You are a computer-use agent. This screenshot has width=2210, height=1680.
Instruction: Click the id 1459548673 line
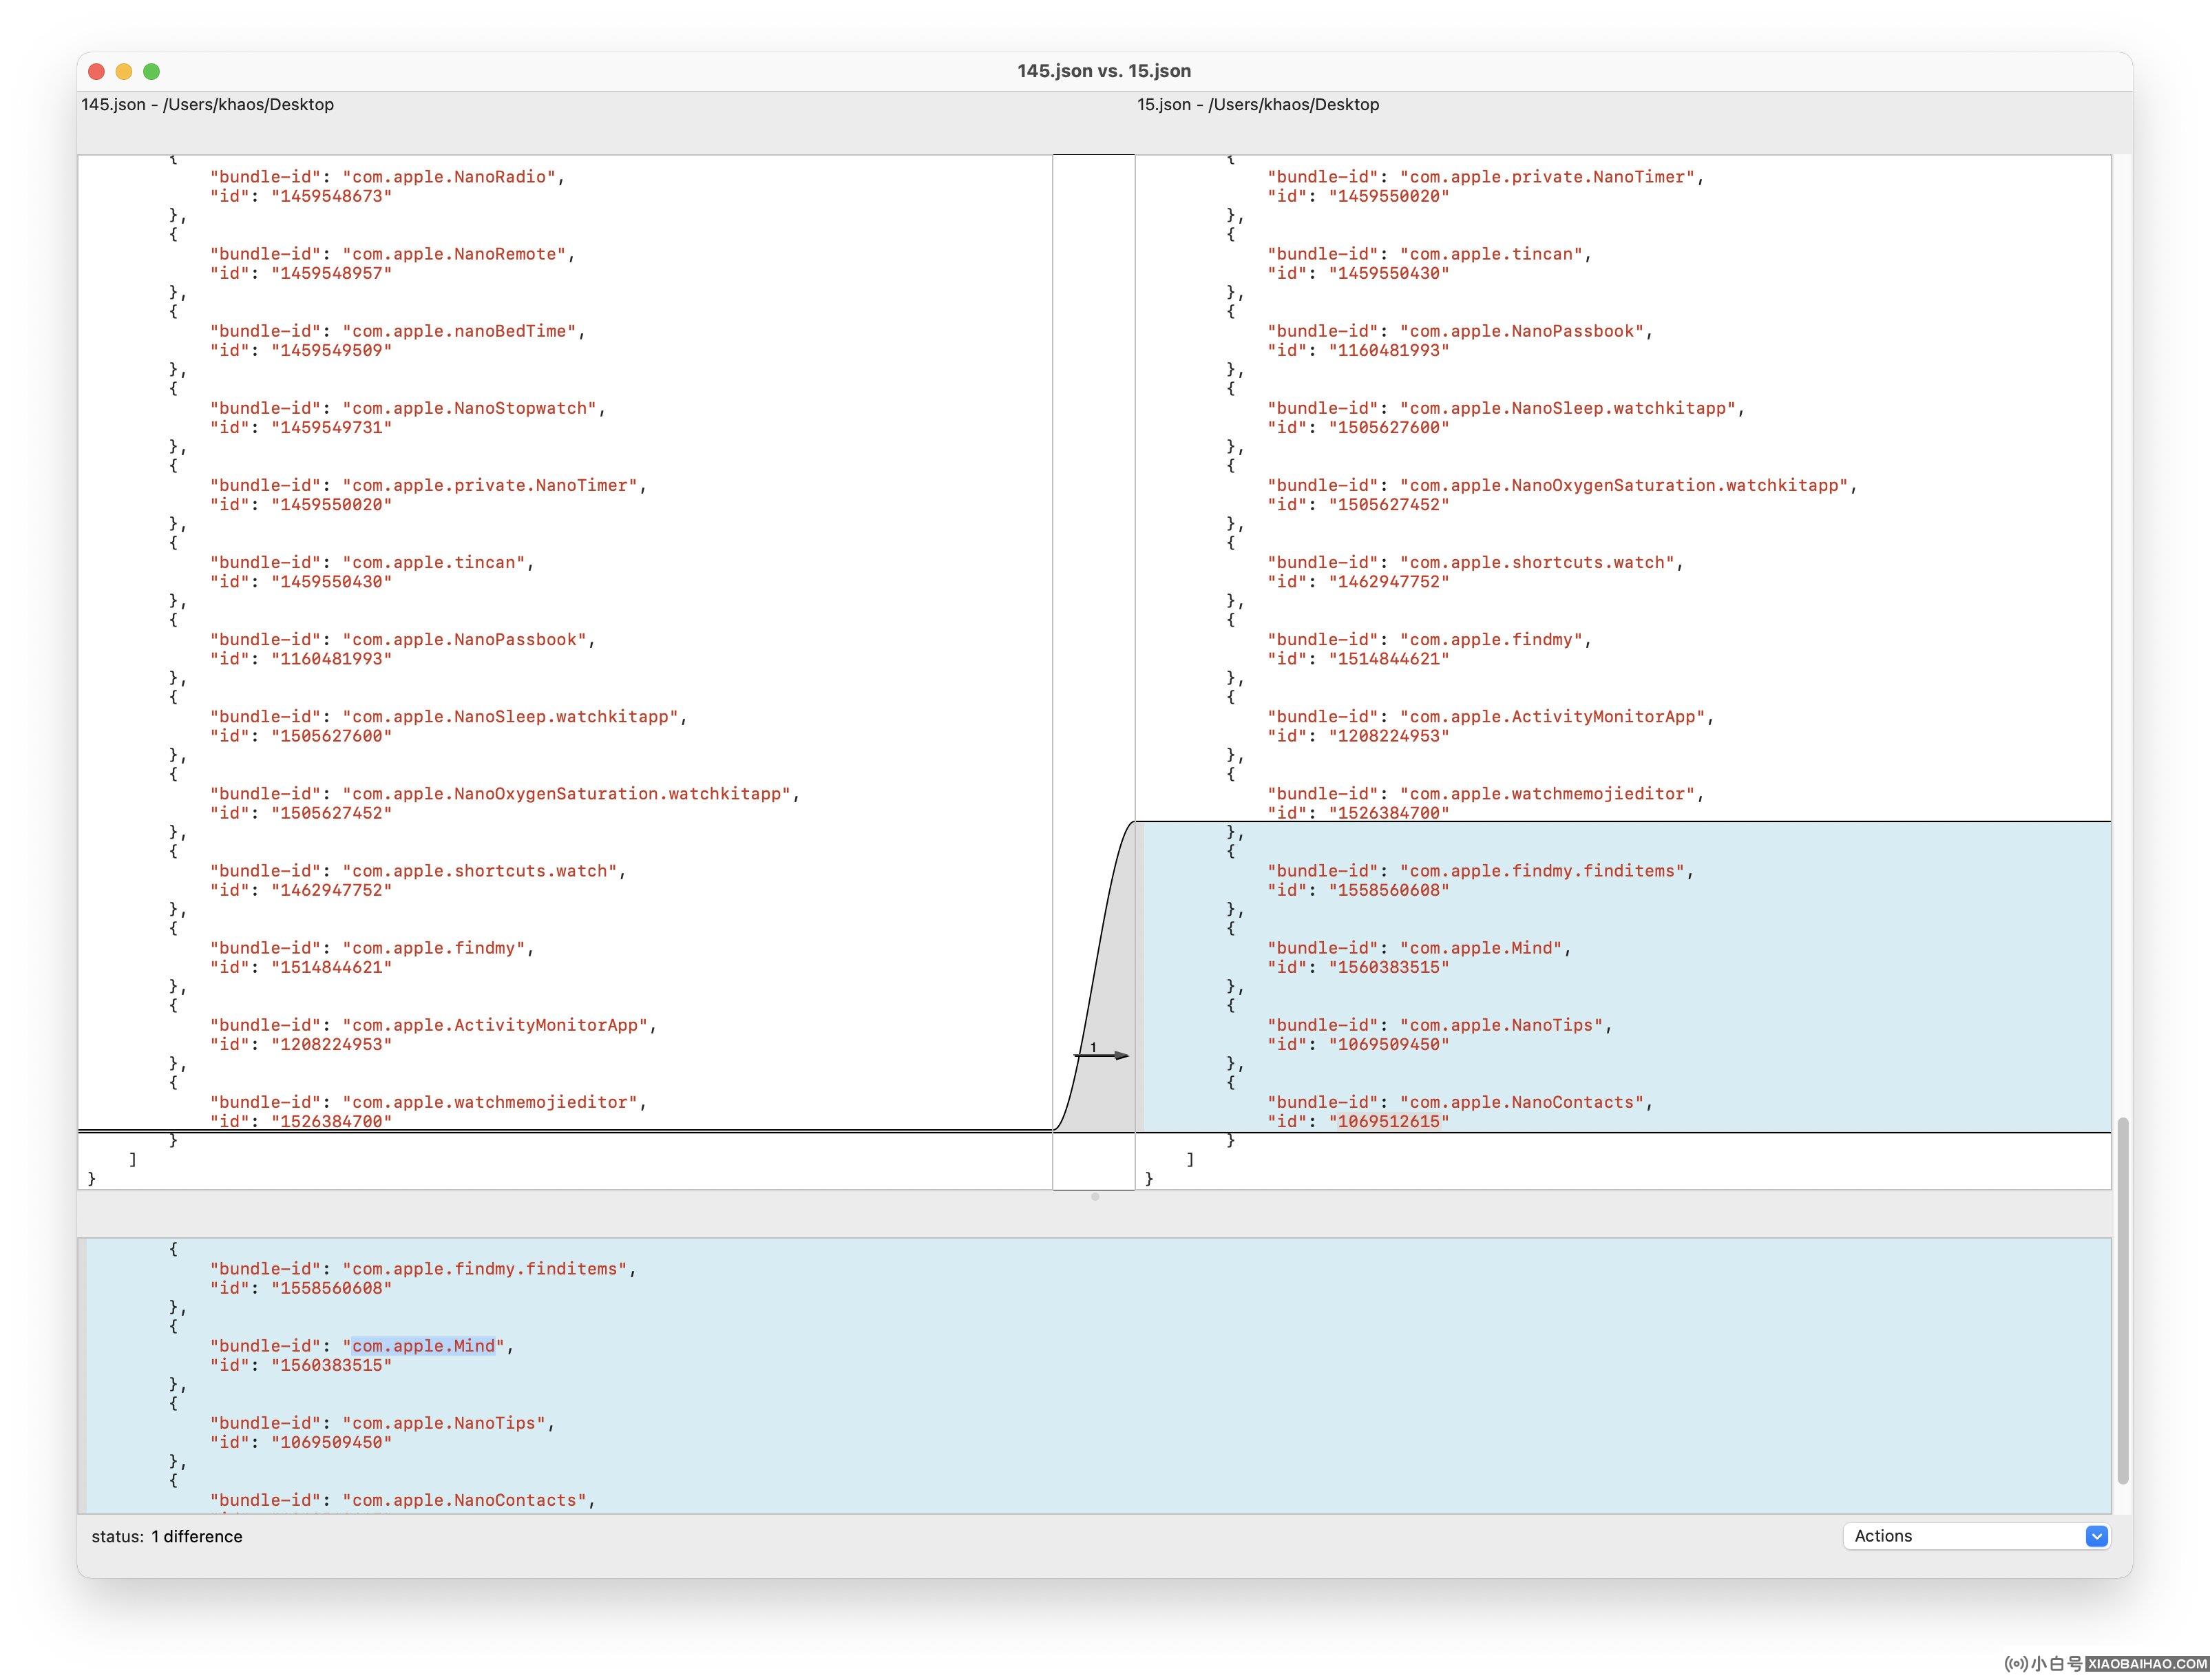click(x=301, y=196)
